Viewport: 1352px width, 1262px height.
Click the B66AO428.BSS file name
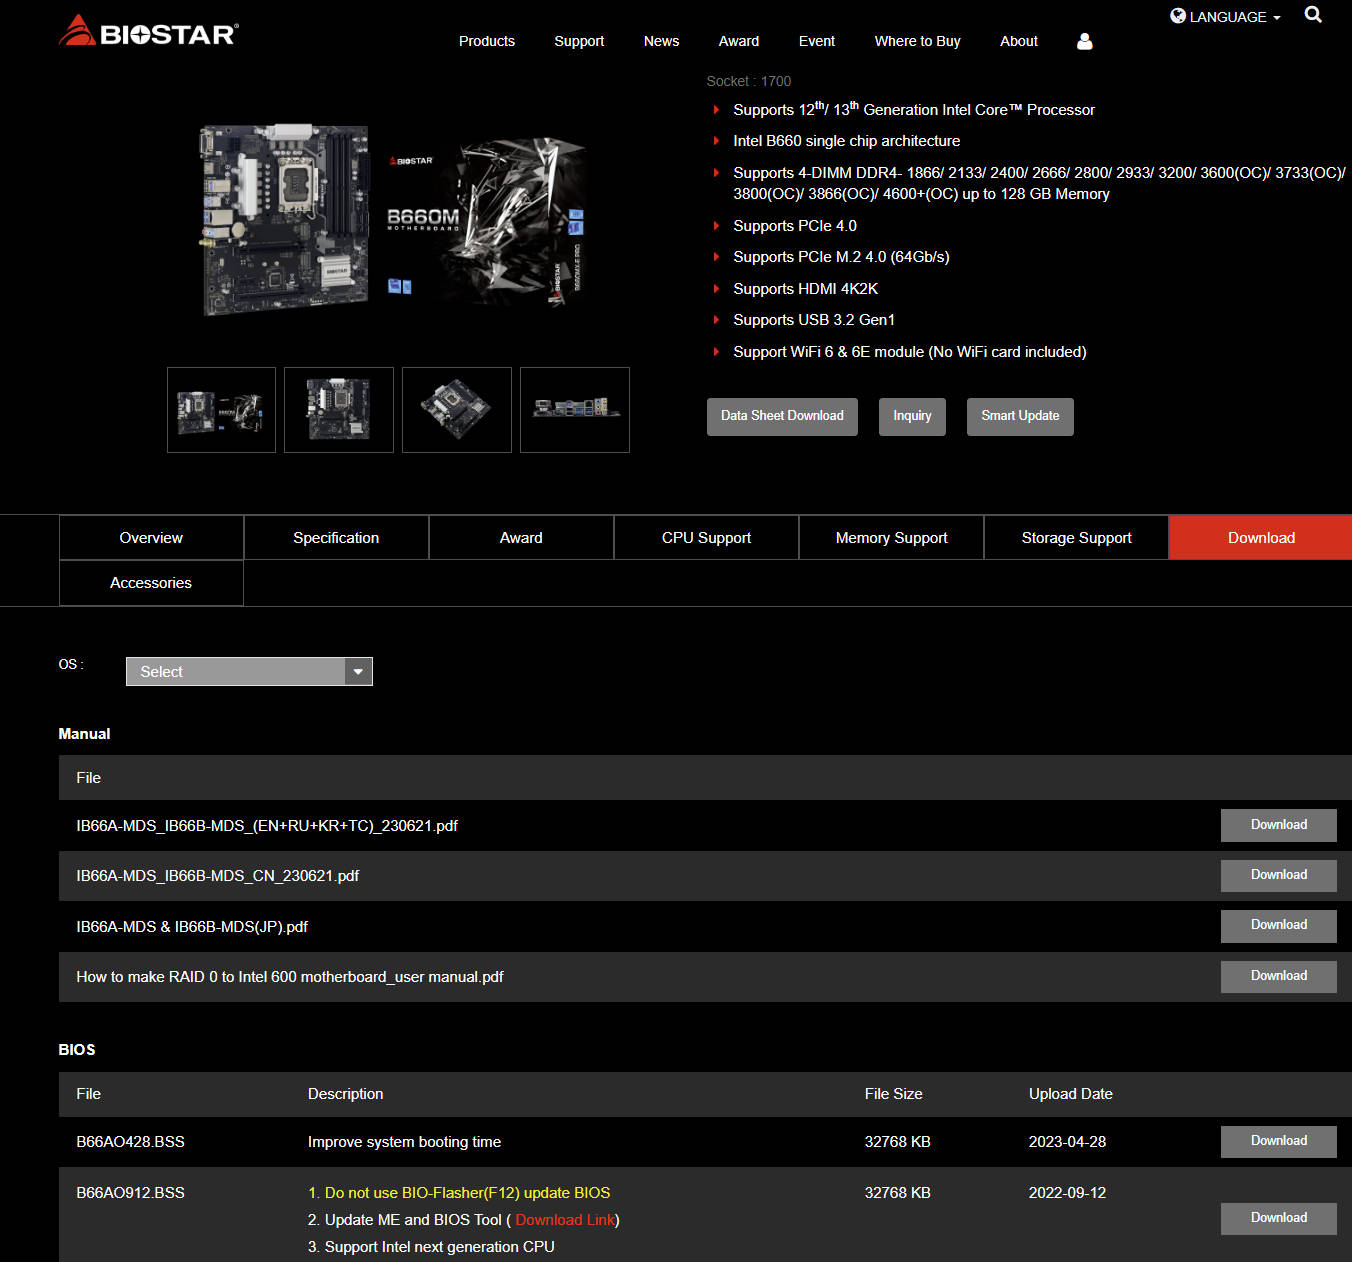130,1142
